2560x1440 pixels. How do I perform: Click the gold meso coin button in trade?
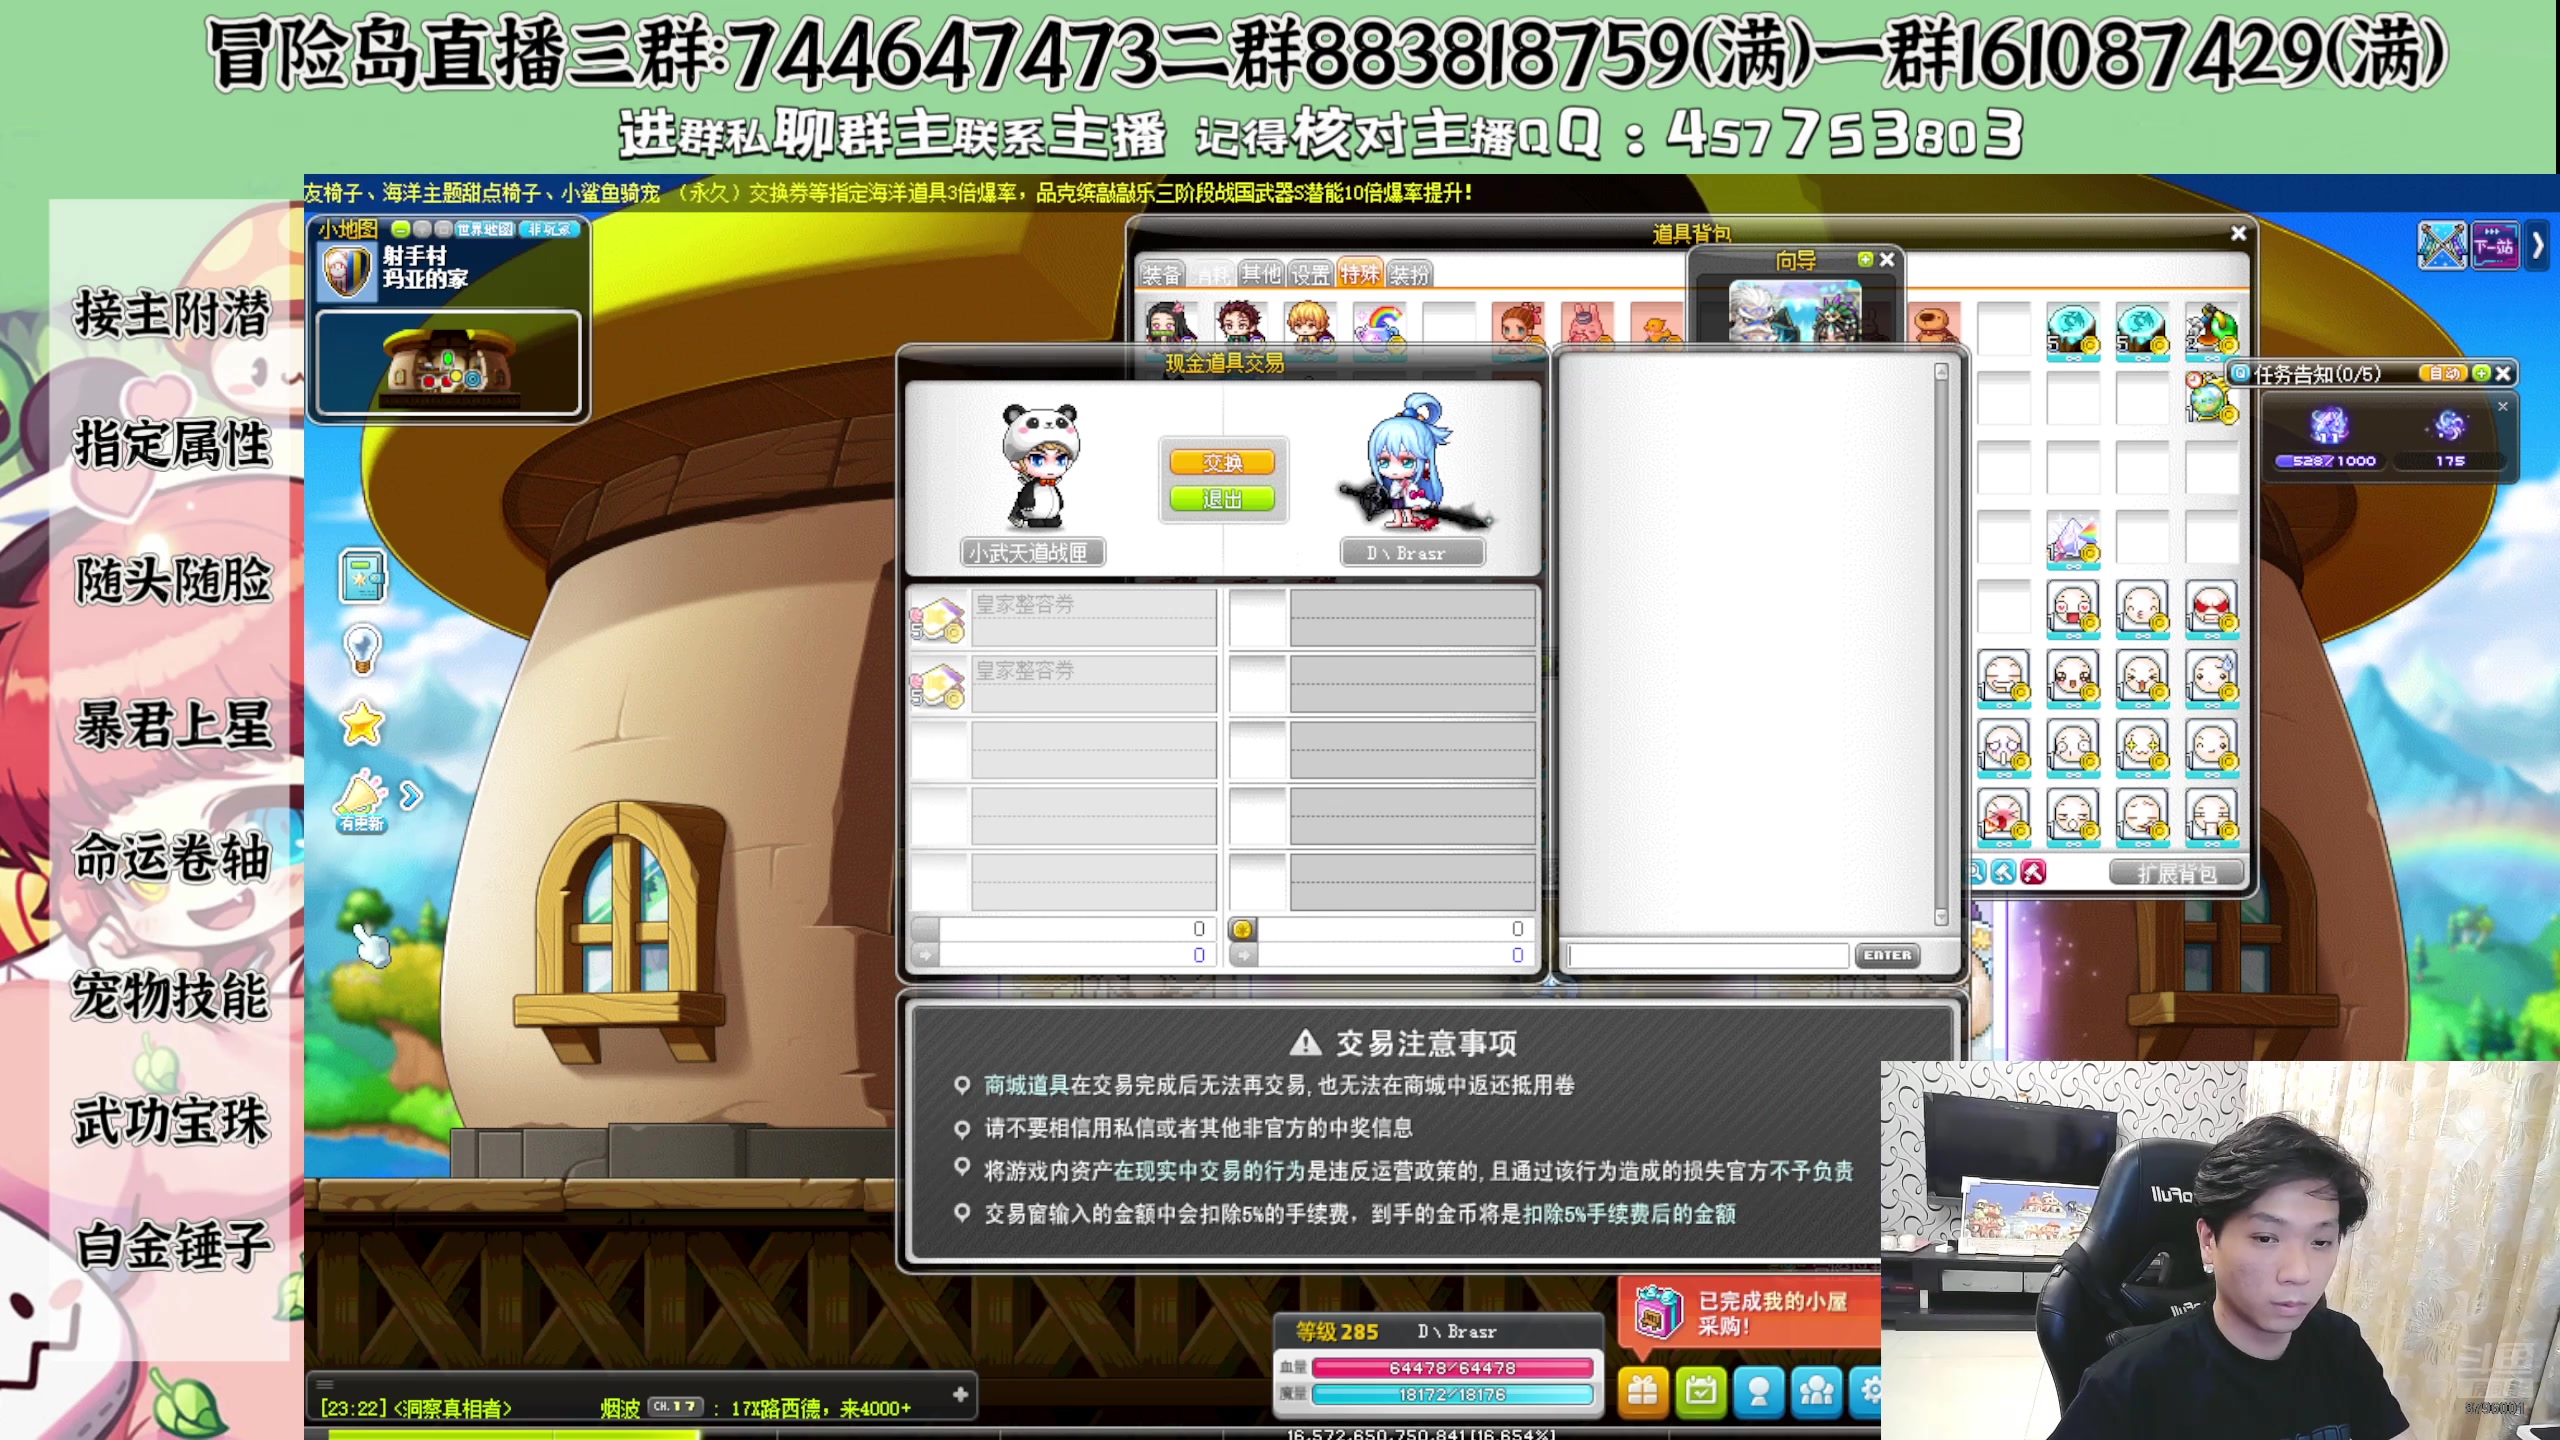1242,929
